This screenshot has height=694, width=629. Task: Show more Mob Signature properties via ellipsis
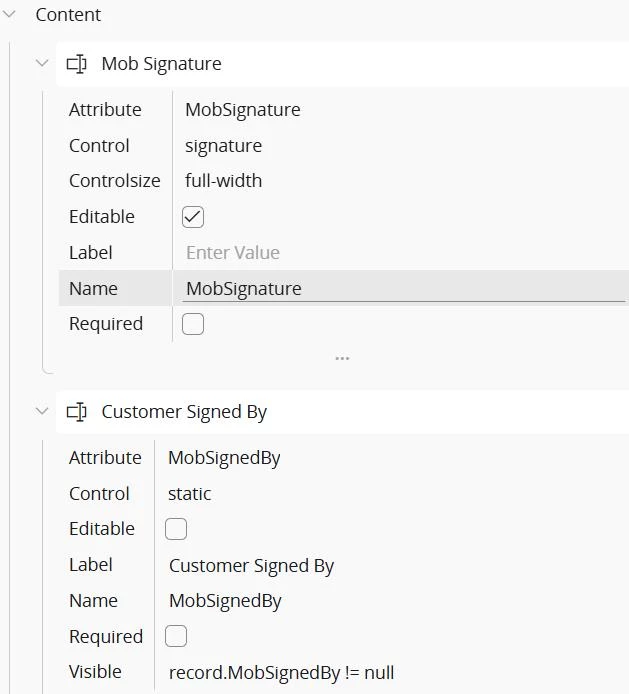[342, 358]
